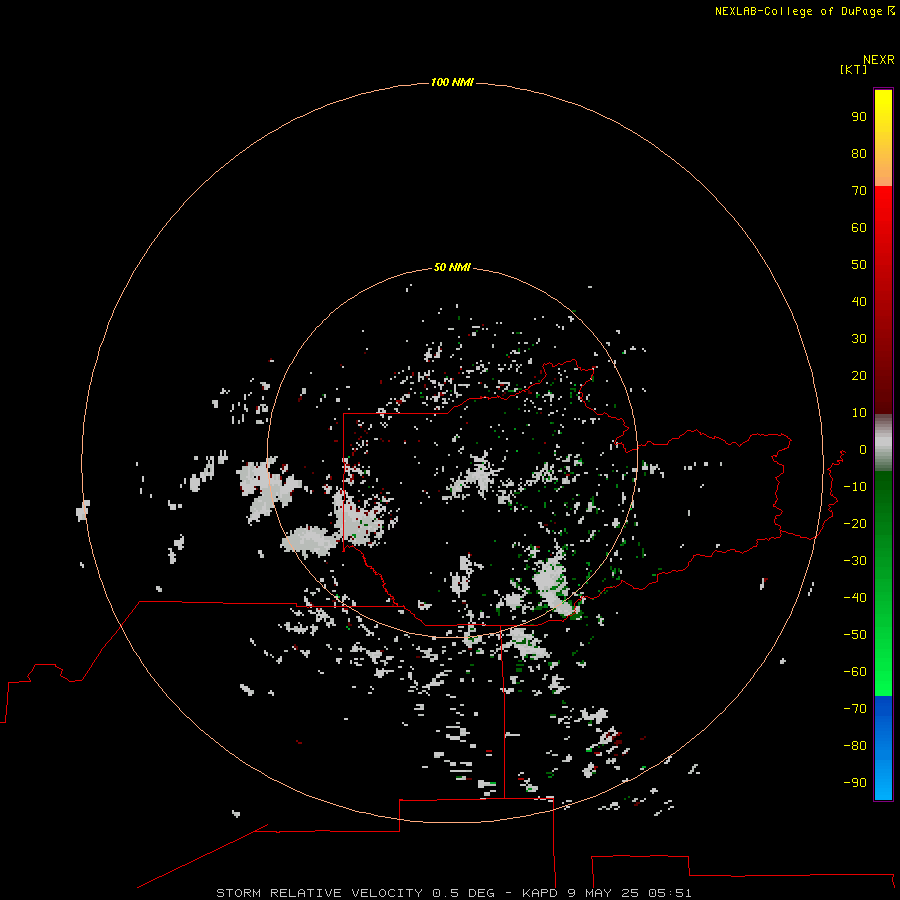900x900 pixels.
Task: Click the 20 tick label on the scale
Action: click(859, 376)
